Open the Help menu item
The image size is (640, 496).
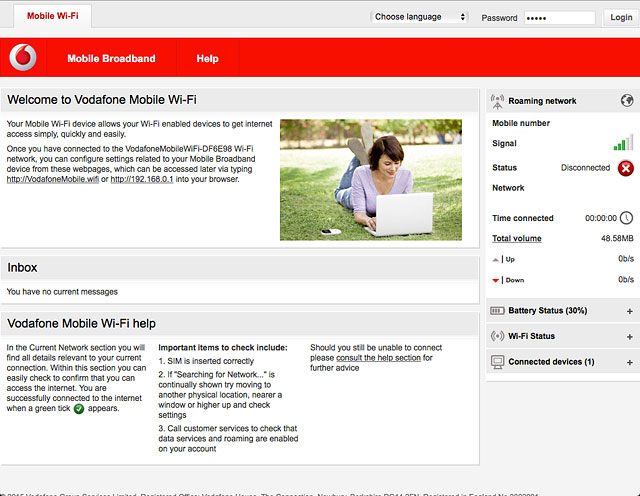(x=207, y=59)
